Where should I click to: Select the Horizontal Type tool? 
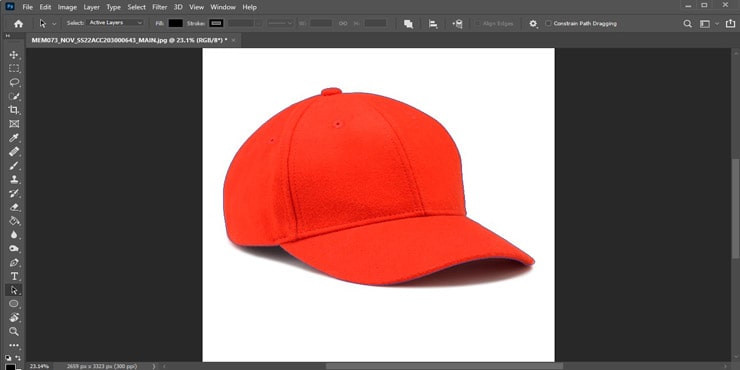click(14, 276)
